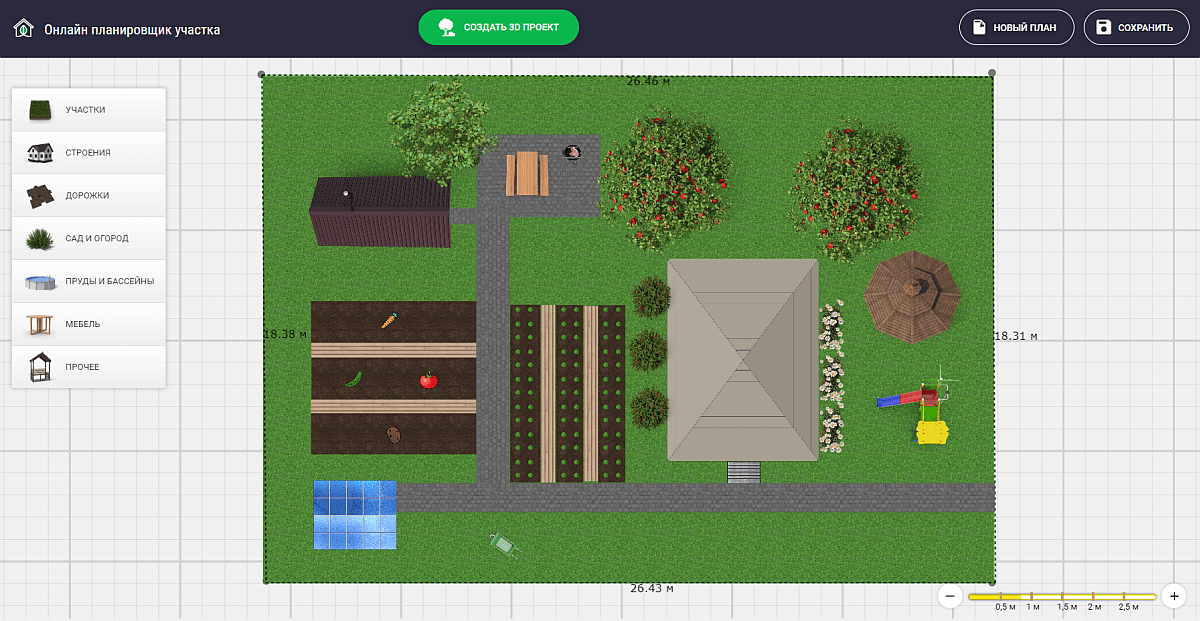Open the Строения buildings category

click(x=88, y=153)
